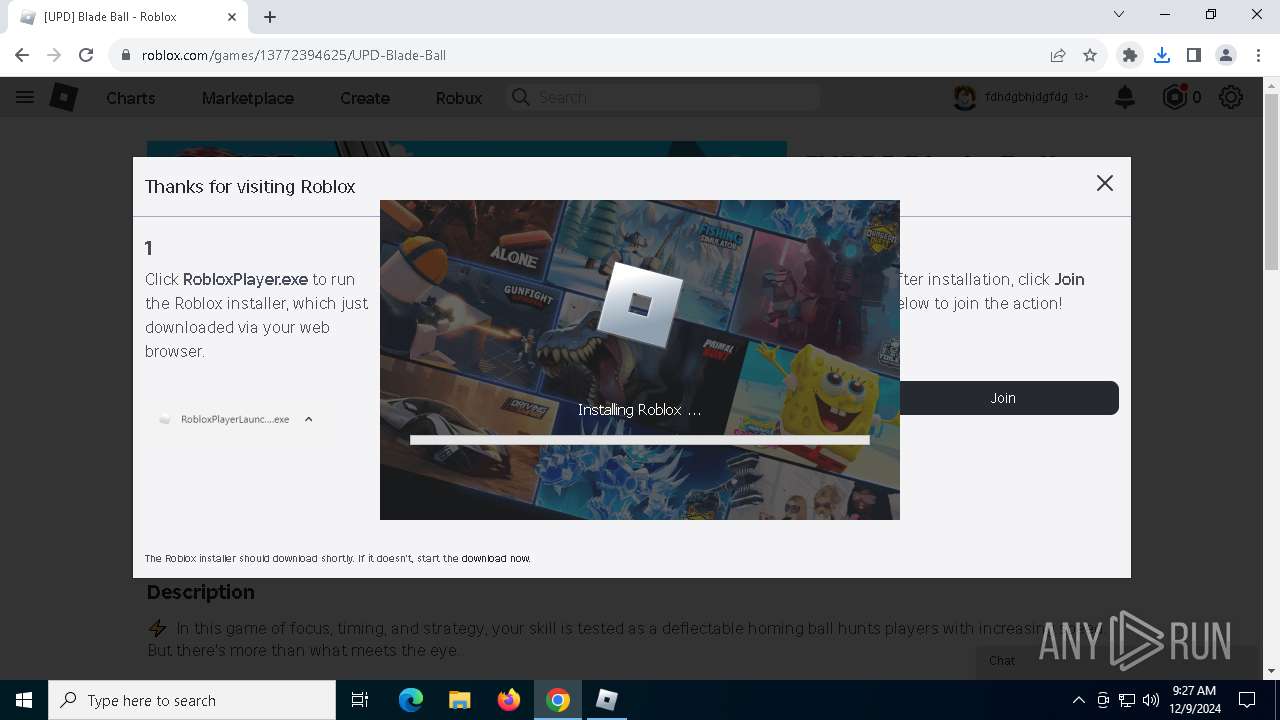Go to Roblox home logo

[x=64, y=97]
